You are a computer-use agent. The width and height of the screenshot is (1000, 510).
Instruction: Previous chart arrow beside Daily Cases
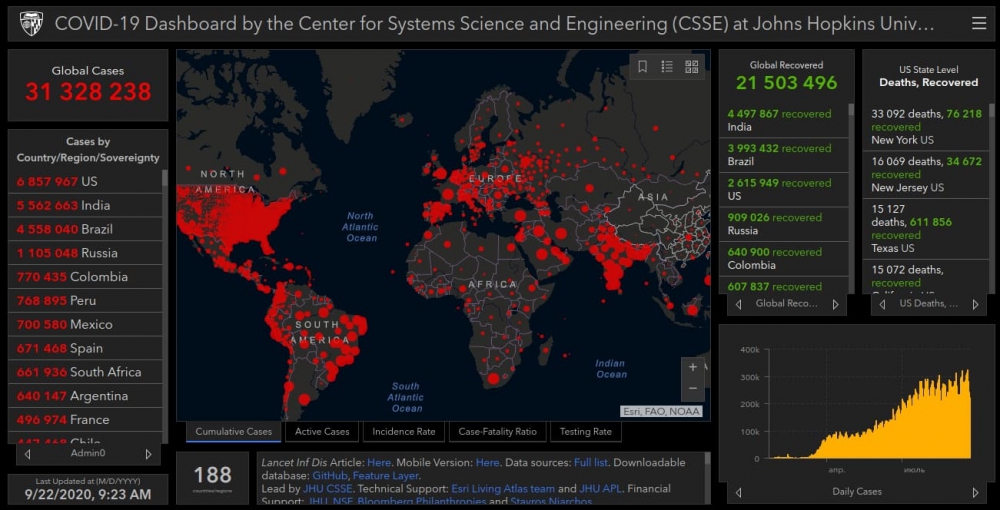coord(739,492)
